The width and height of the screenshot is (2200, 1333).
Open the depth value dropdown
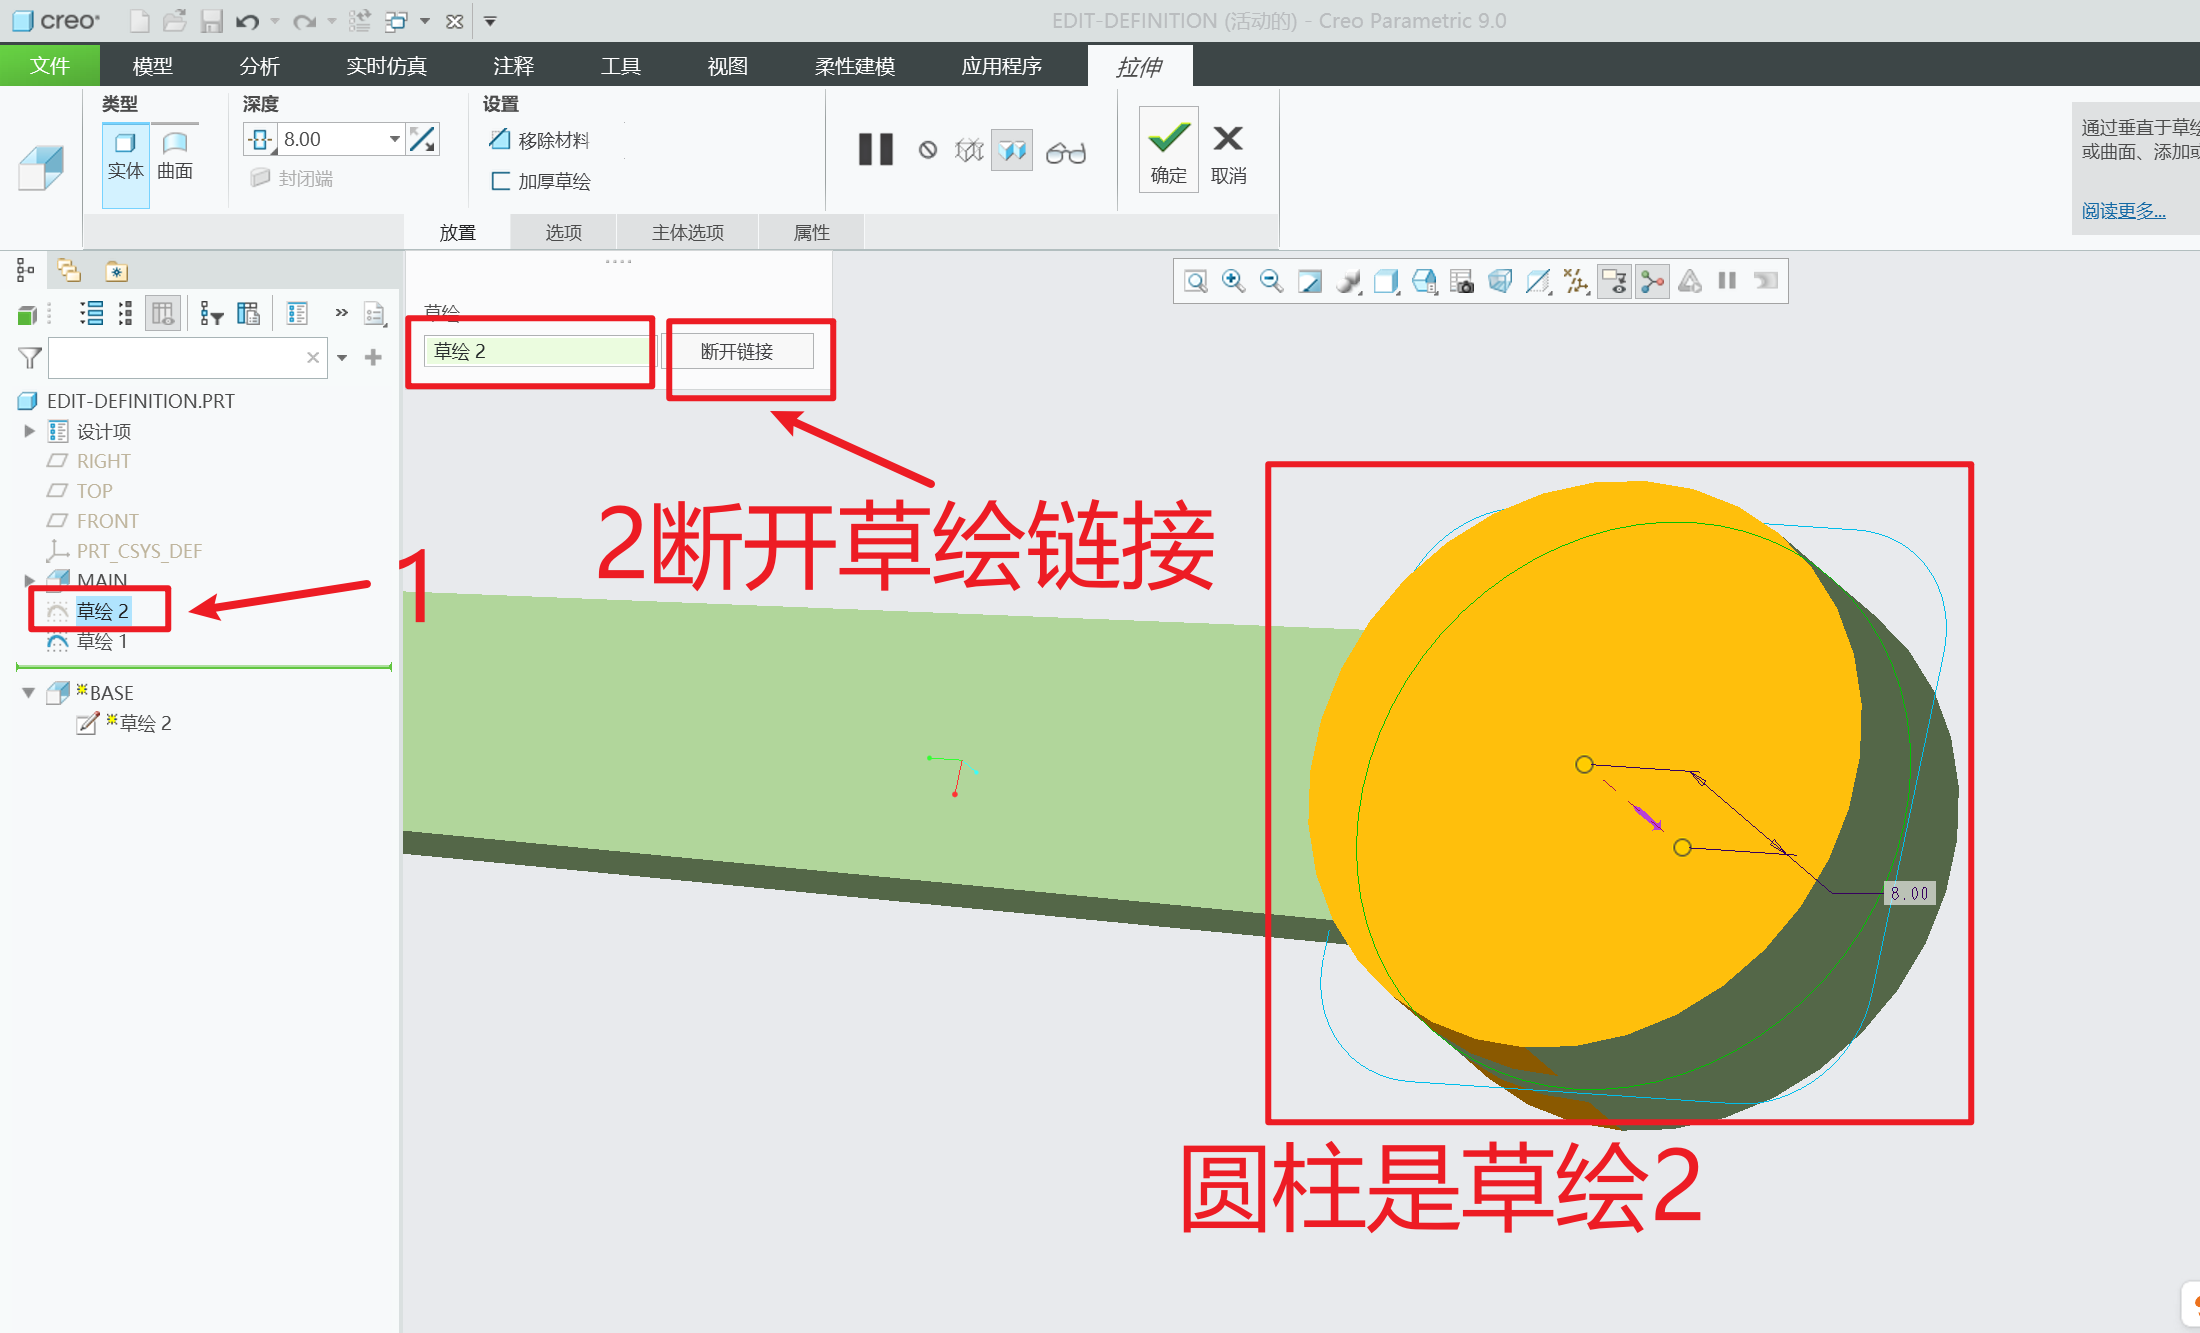[x=394, y=139]
